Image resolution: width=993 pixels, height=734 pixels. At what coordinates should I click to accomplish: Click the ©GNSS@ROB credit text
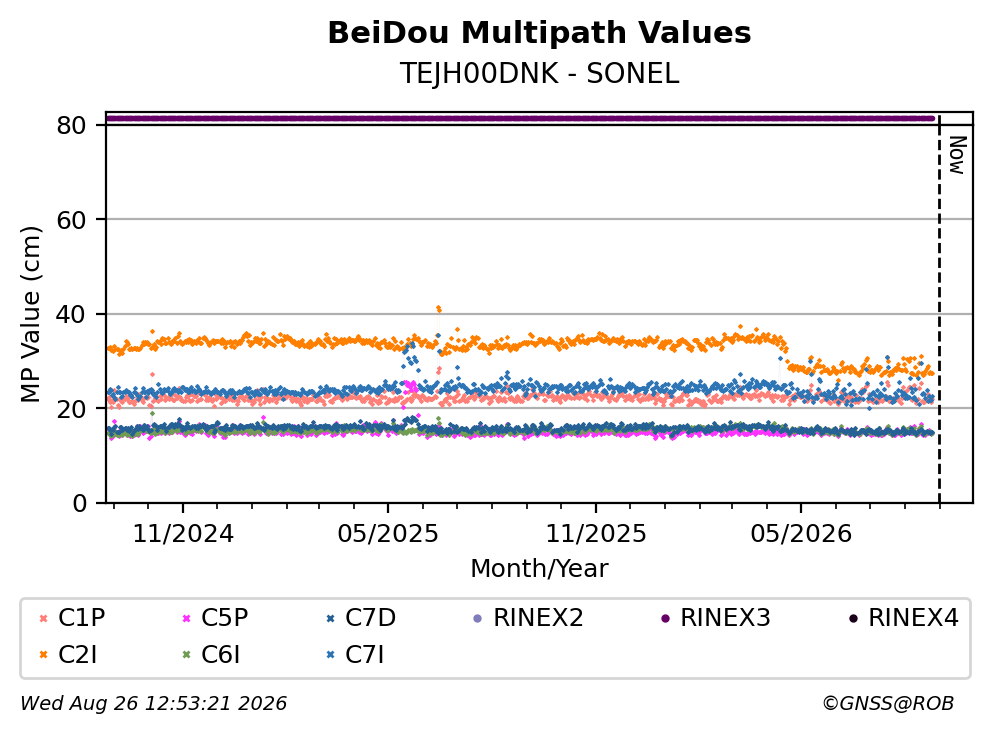pos(888,703)
